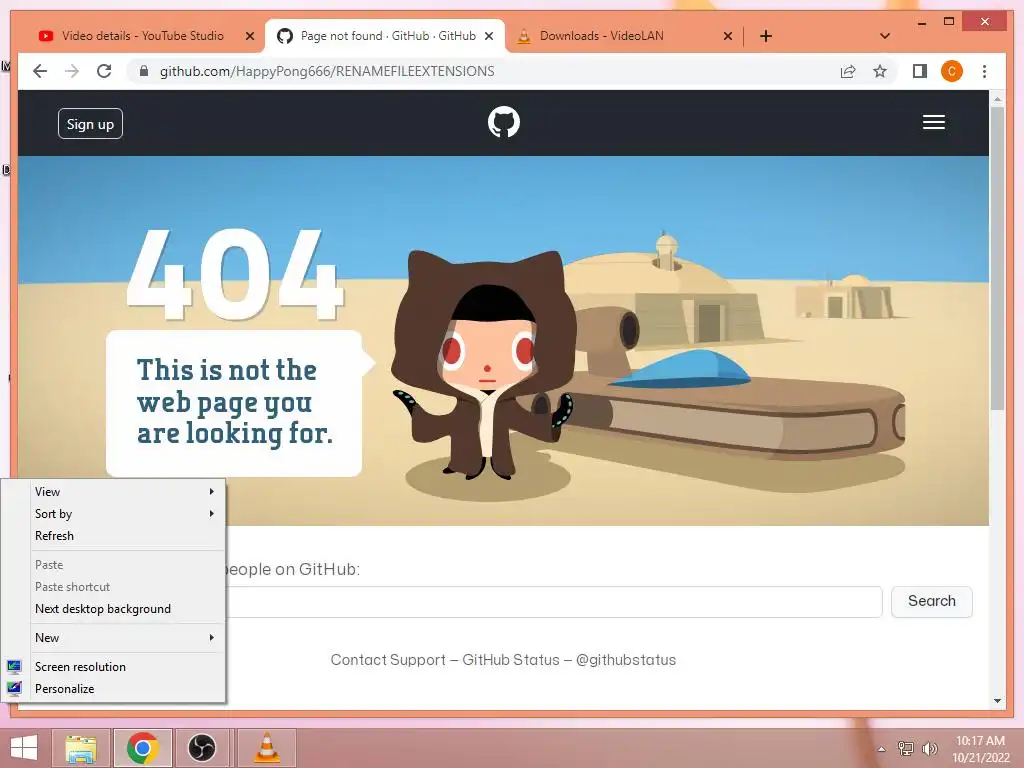
Task: Open the Contact Support link
Action: 388,660
